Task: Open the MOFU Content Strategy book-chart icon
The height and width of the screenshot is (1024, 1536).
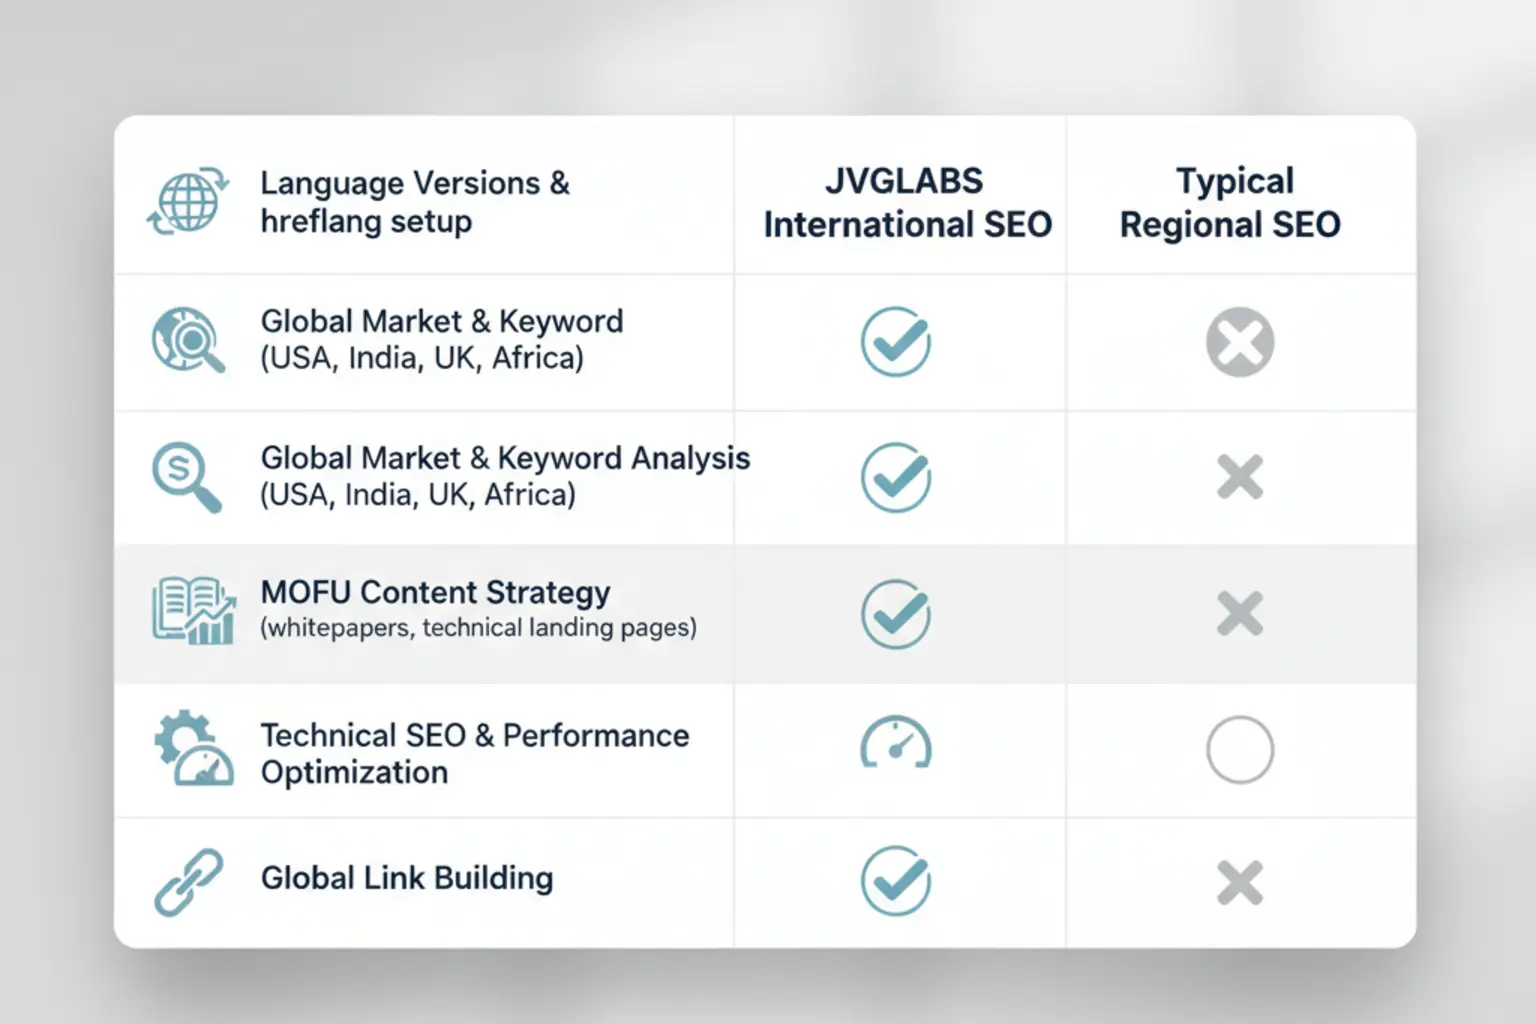Action: [194, 610]
